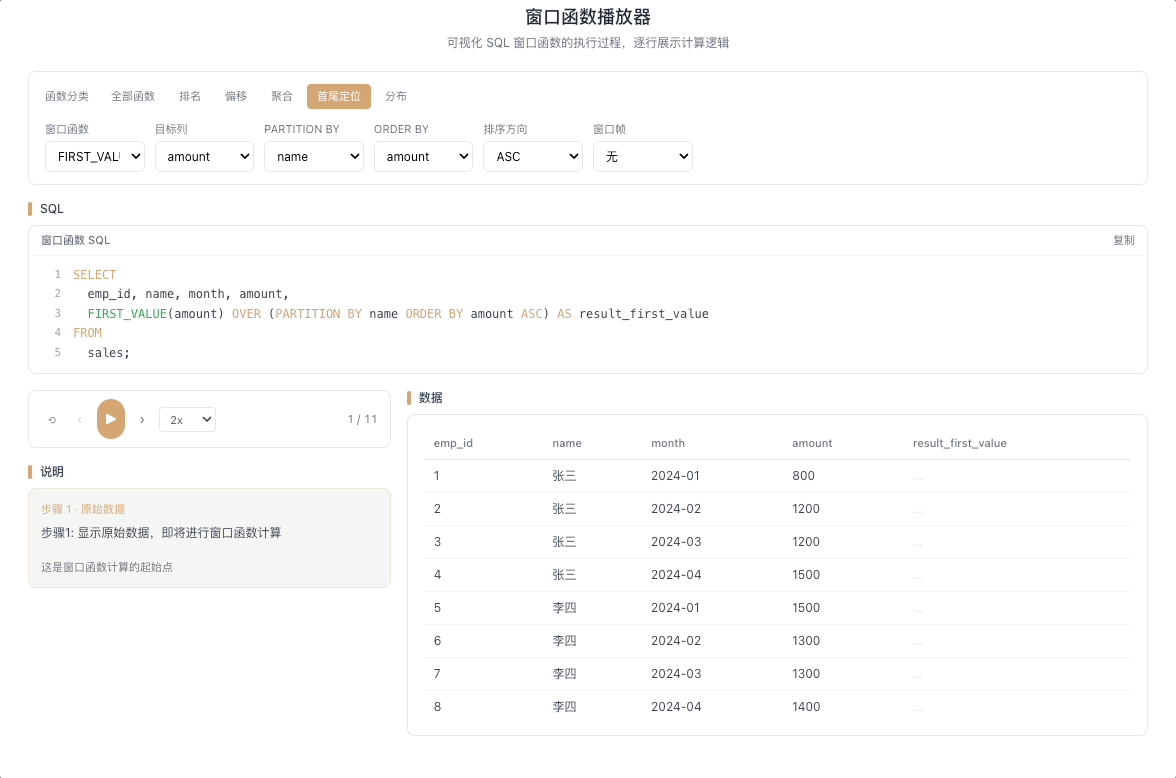Image resolution: width=1176 pixels, height=778 pixels.
Task: Click emp_id 4 cell
Action: [437, 575]
